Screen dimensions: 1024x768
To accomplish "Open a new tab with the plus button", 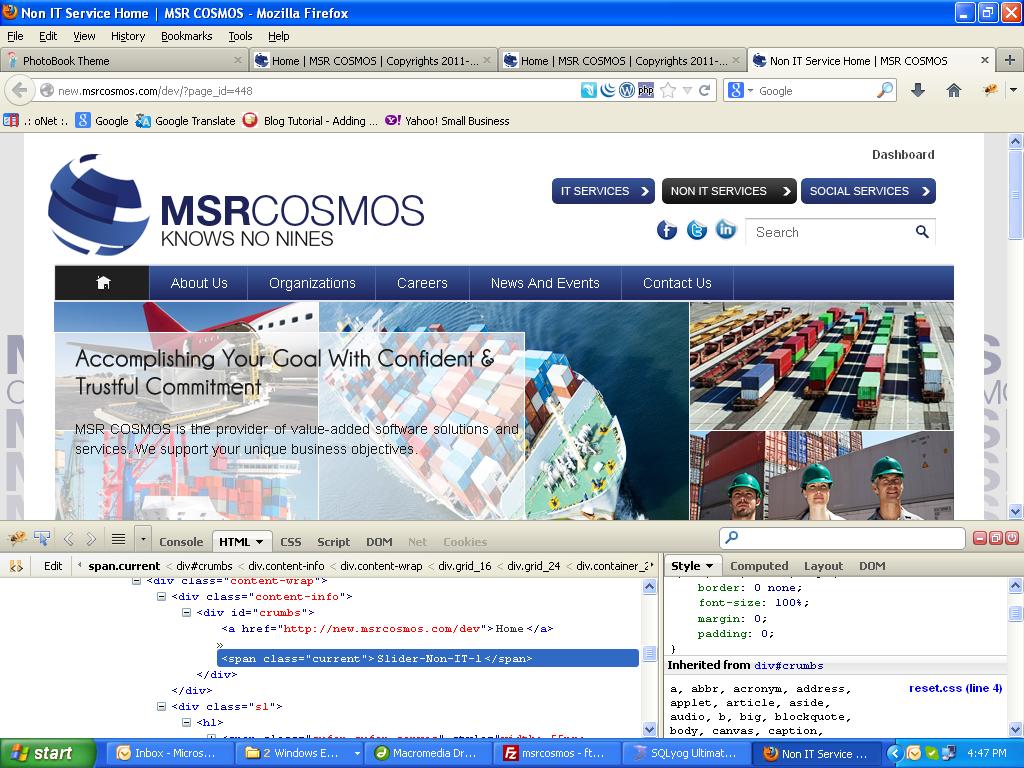I will (x=1009, y=60).
